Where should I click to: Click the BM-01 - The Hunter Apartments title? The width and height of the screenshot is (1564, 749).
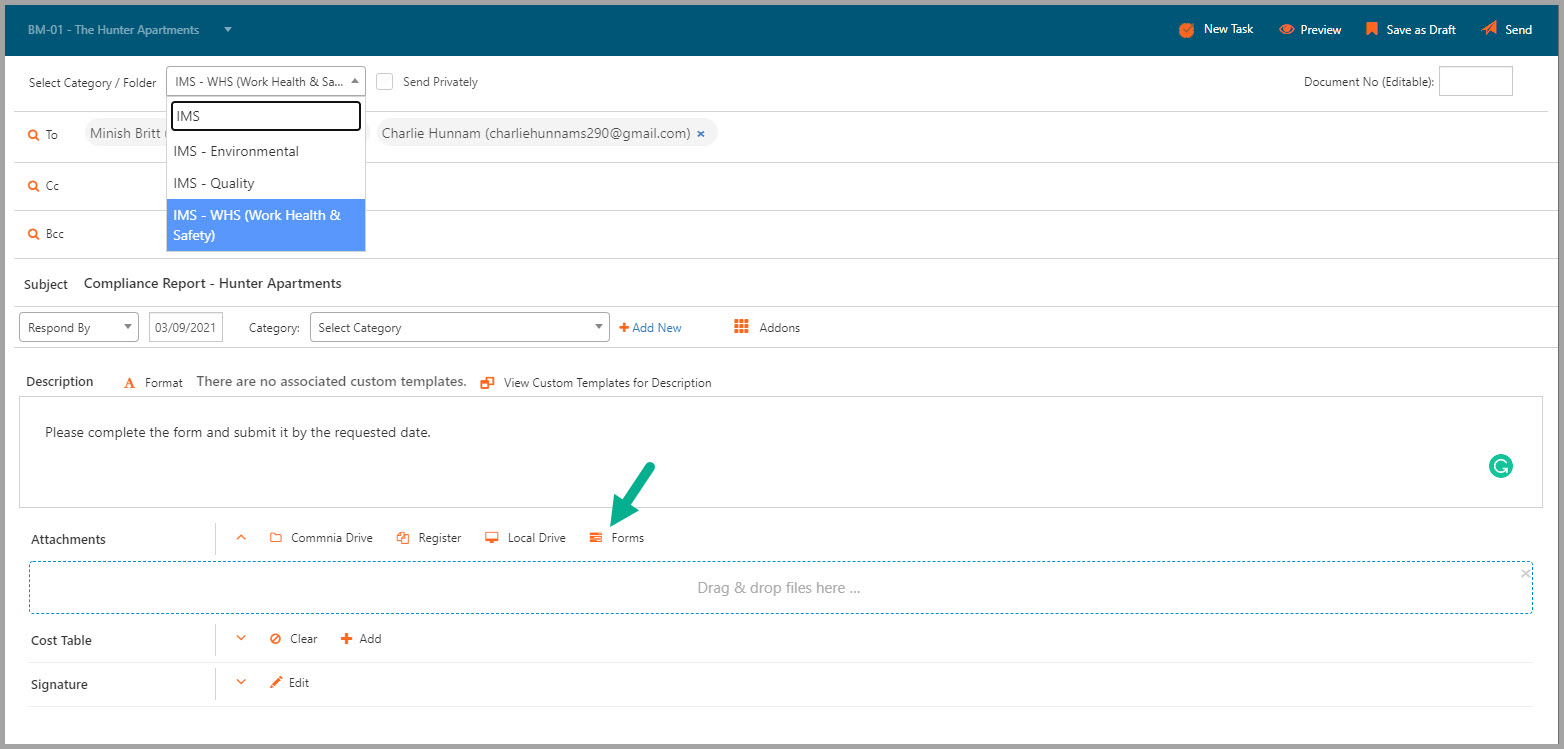pos(113,30)
